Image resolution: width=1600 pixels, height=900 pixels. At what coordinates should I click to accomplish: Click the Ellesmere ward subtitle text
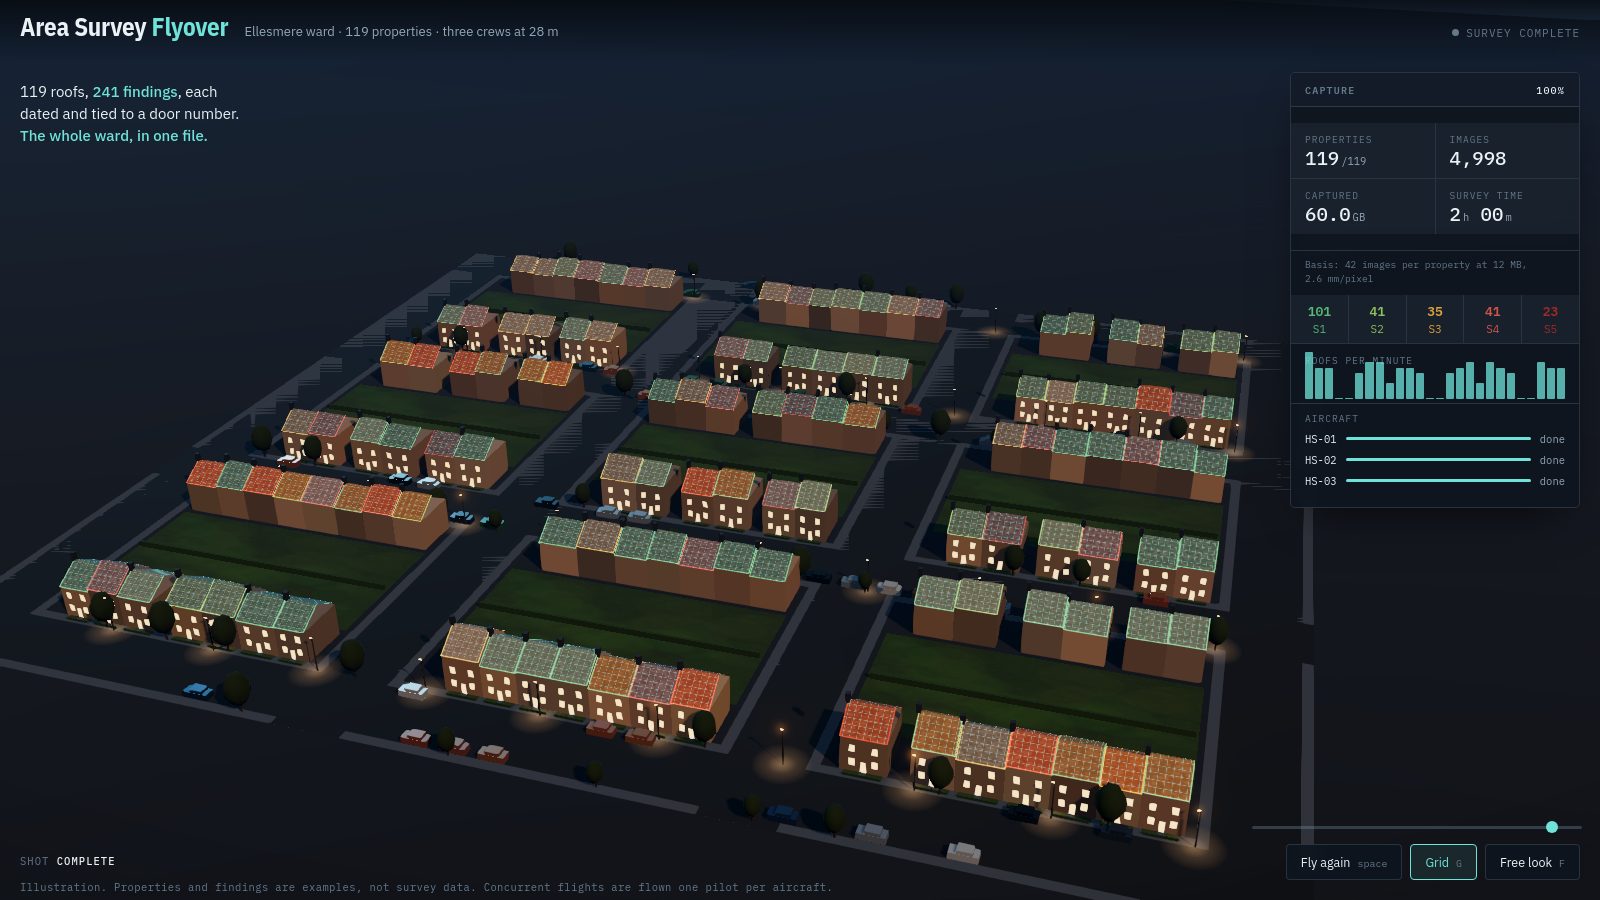[x=401, y=32]
